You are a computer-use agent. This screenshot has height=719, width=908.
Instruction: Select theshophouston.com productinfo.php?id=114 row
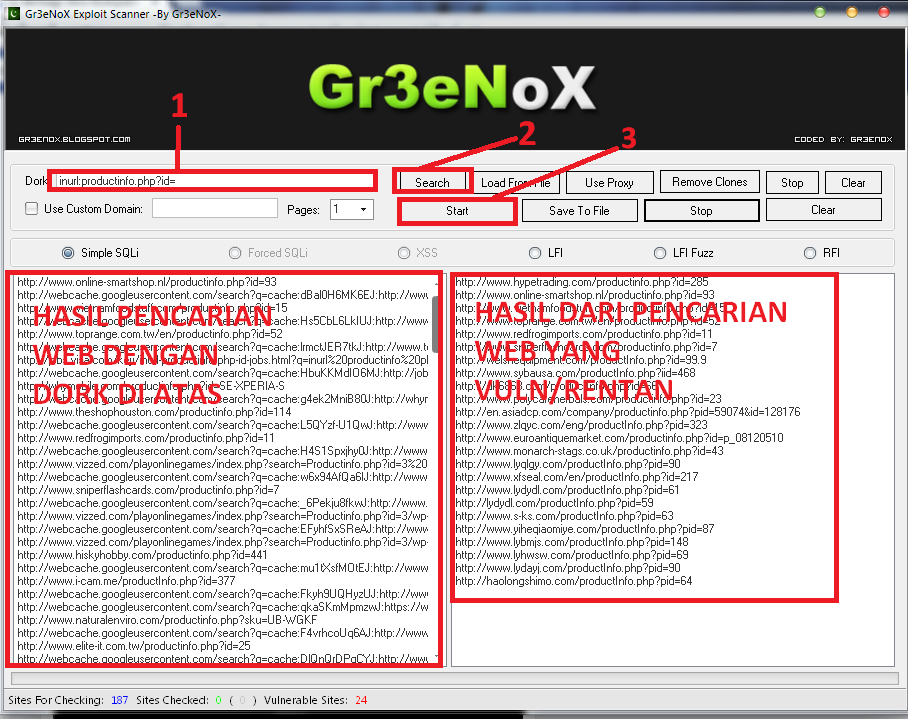(155, 412)
